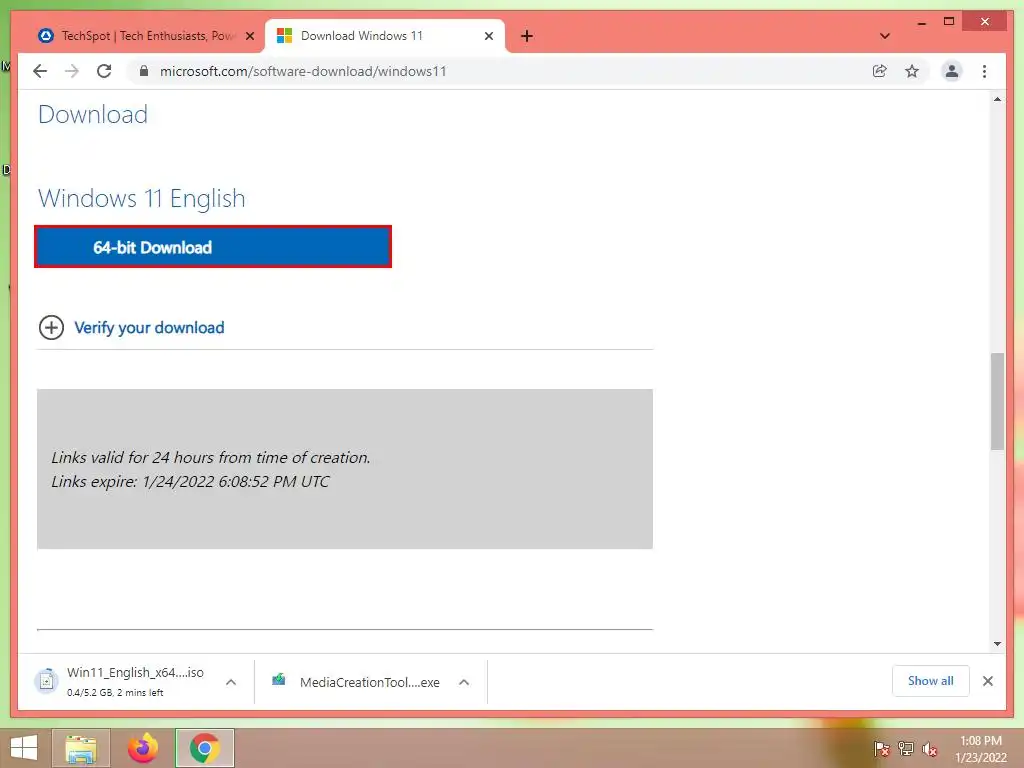The image size is (1024, 768).
Task: Click the scrollbar down arrow
Action: point(997,644)
